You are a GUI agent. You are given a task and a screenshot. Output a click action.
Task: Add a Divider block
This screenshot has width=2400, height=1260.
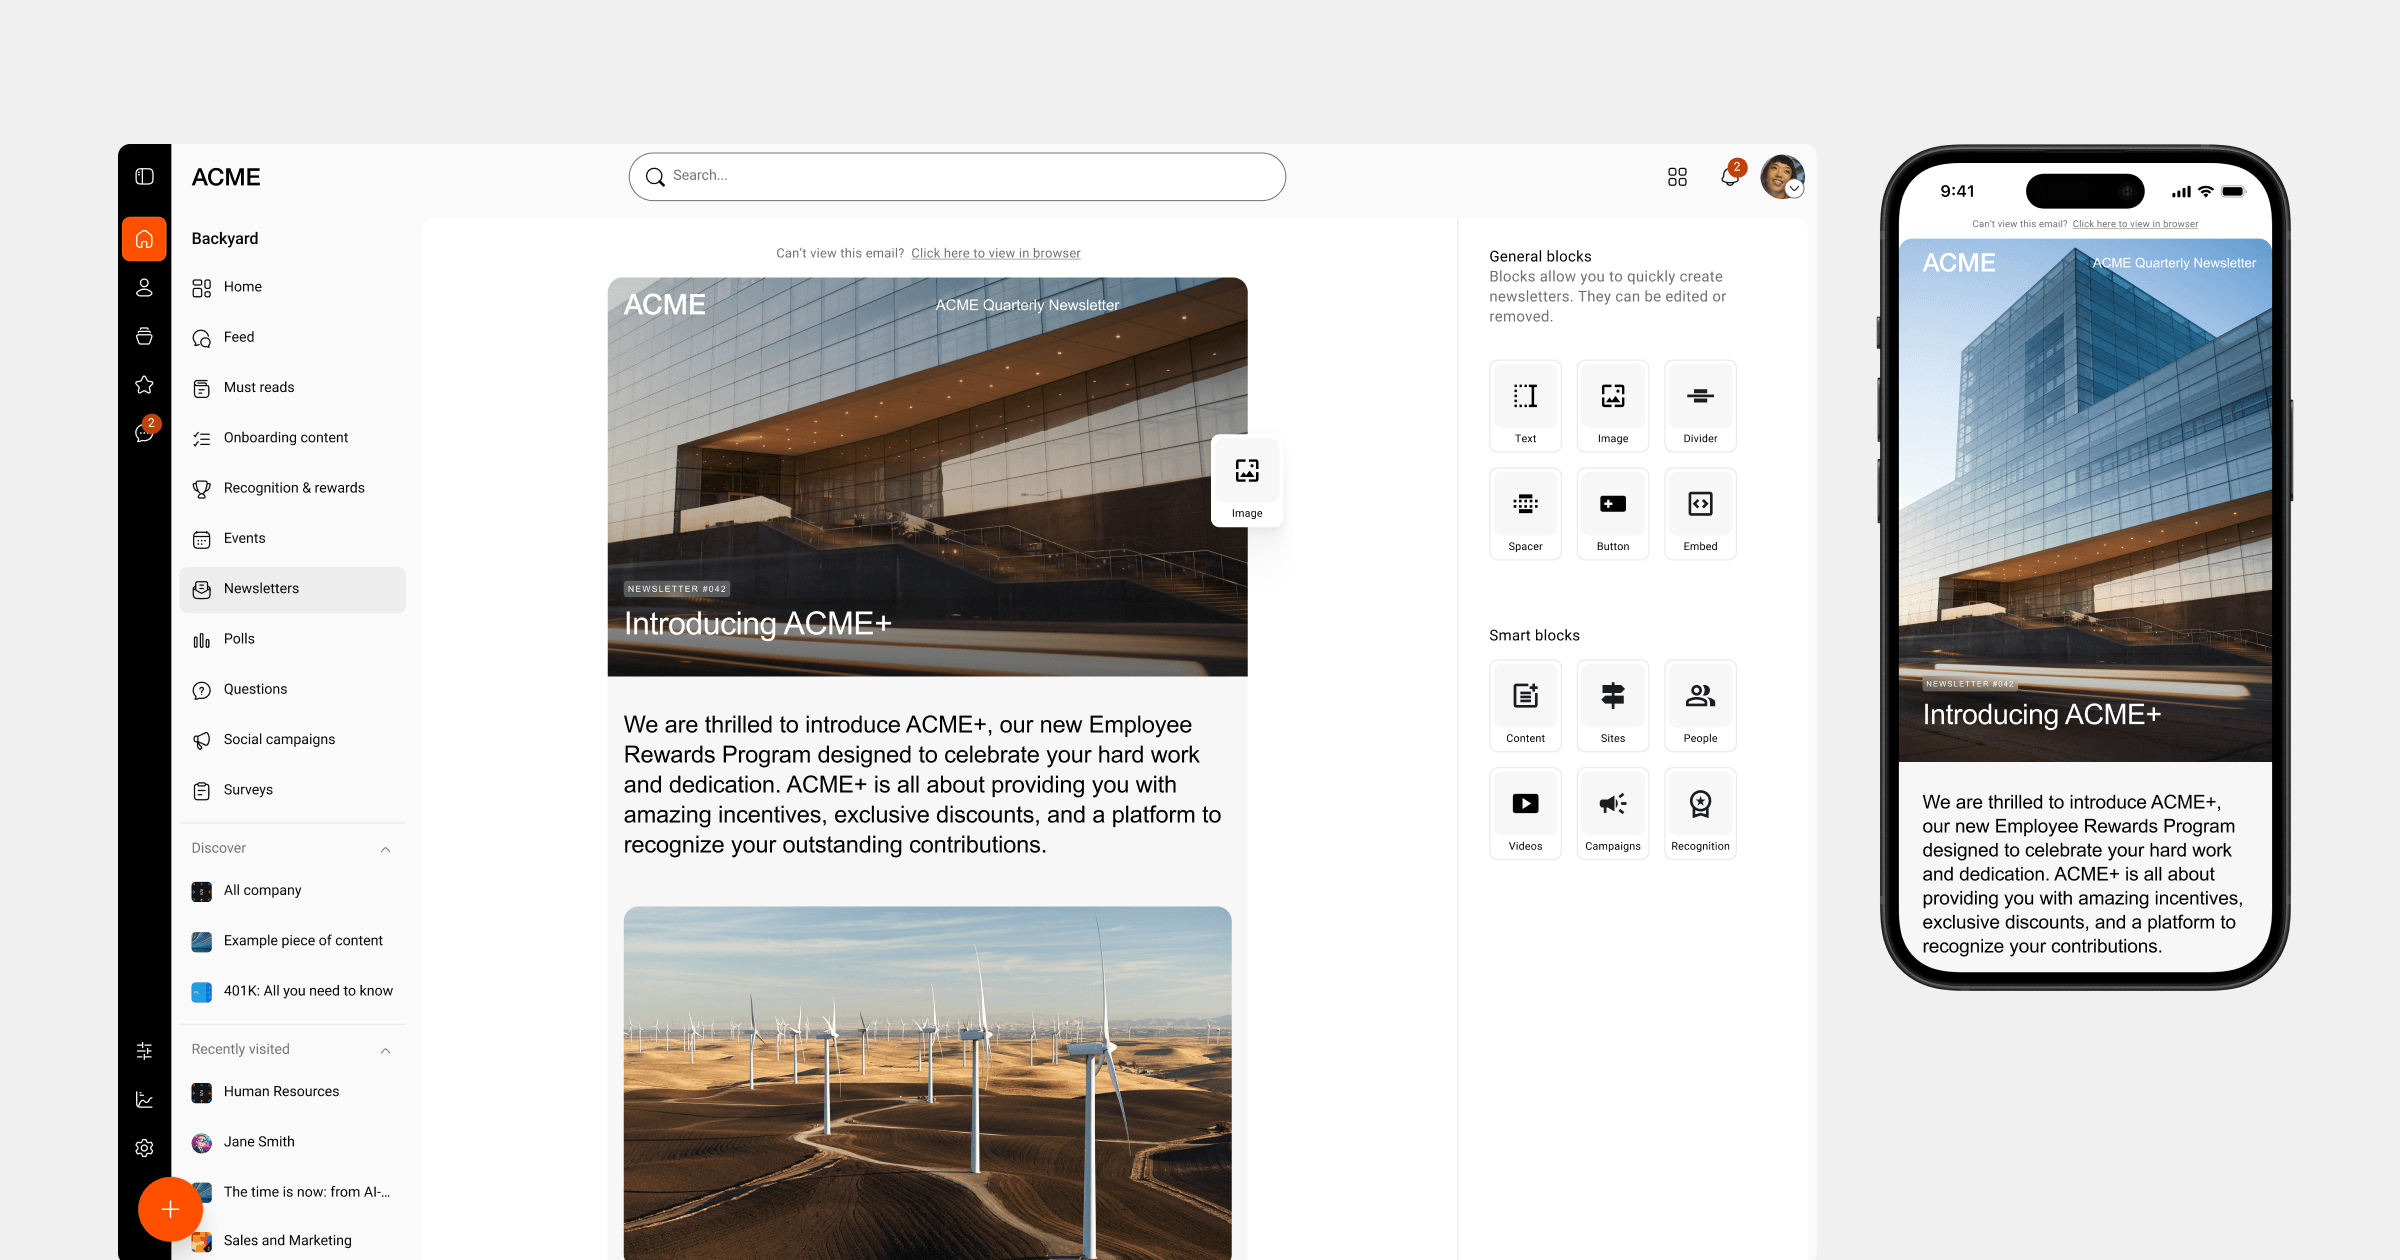(1700, 406)
